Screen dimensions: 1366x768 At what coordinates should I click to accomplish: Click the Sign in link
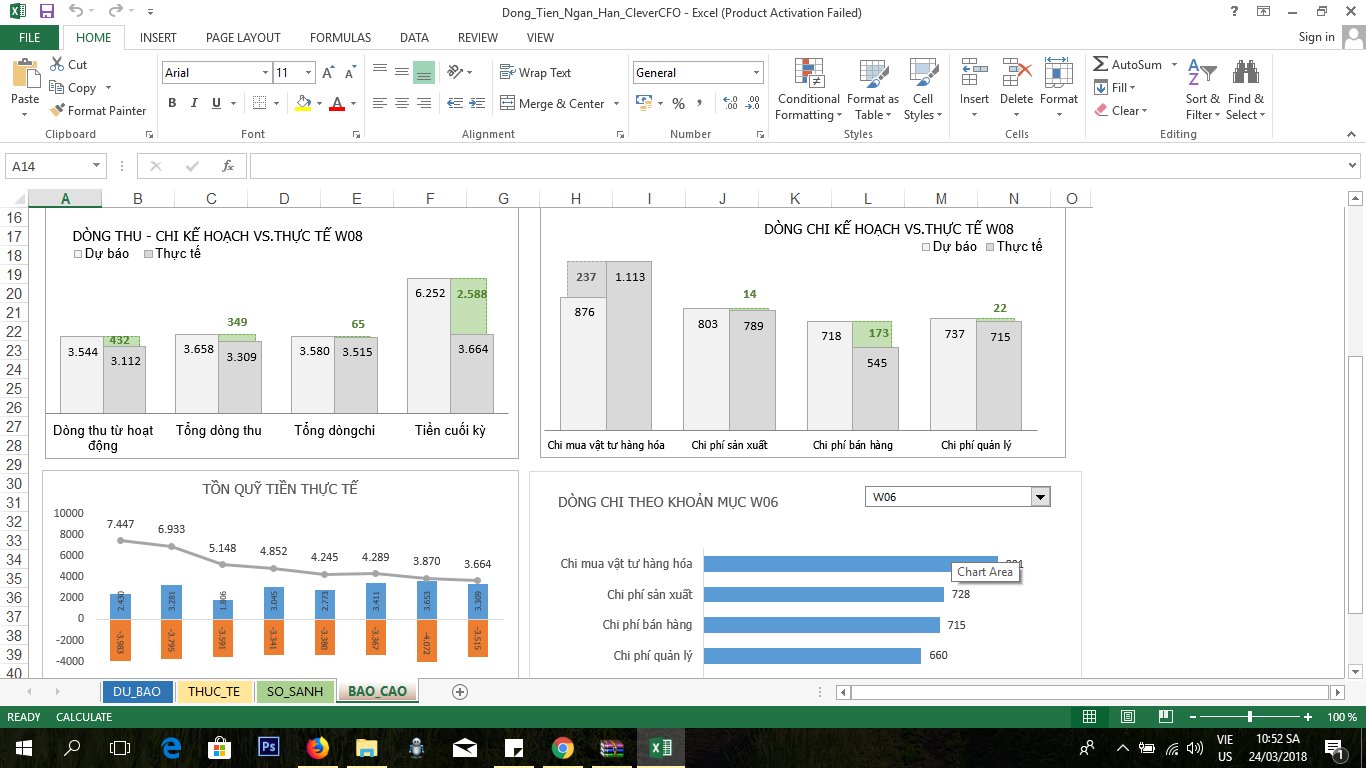pyautogui.click(x=1316, y=37)
